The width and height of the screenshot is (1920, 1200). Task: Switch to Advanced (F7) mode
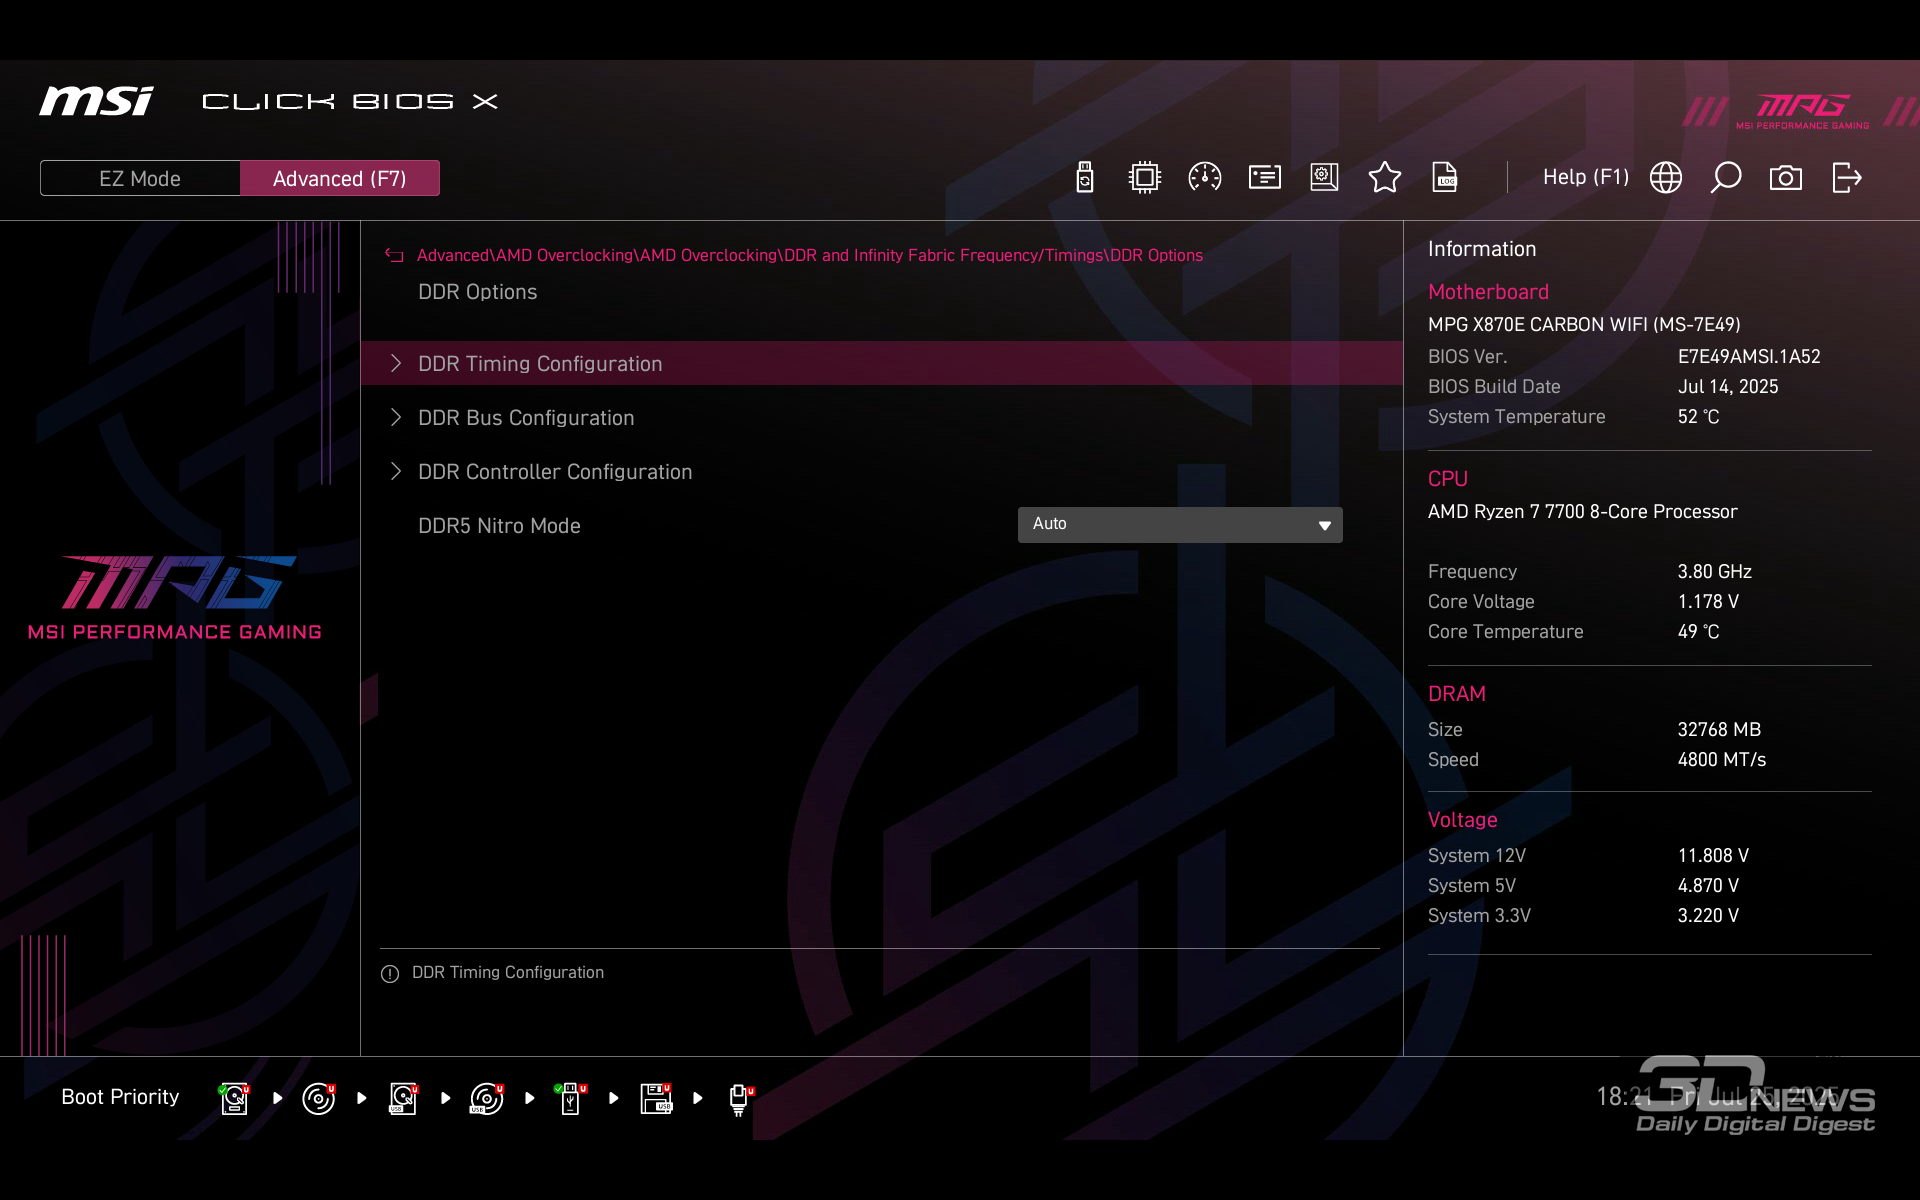pos(340,178)
